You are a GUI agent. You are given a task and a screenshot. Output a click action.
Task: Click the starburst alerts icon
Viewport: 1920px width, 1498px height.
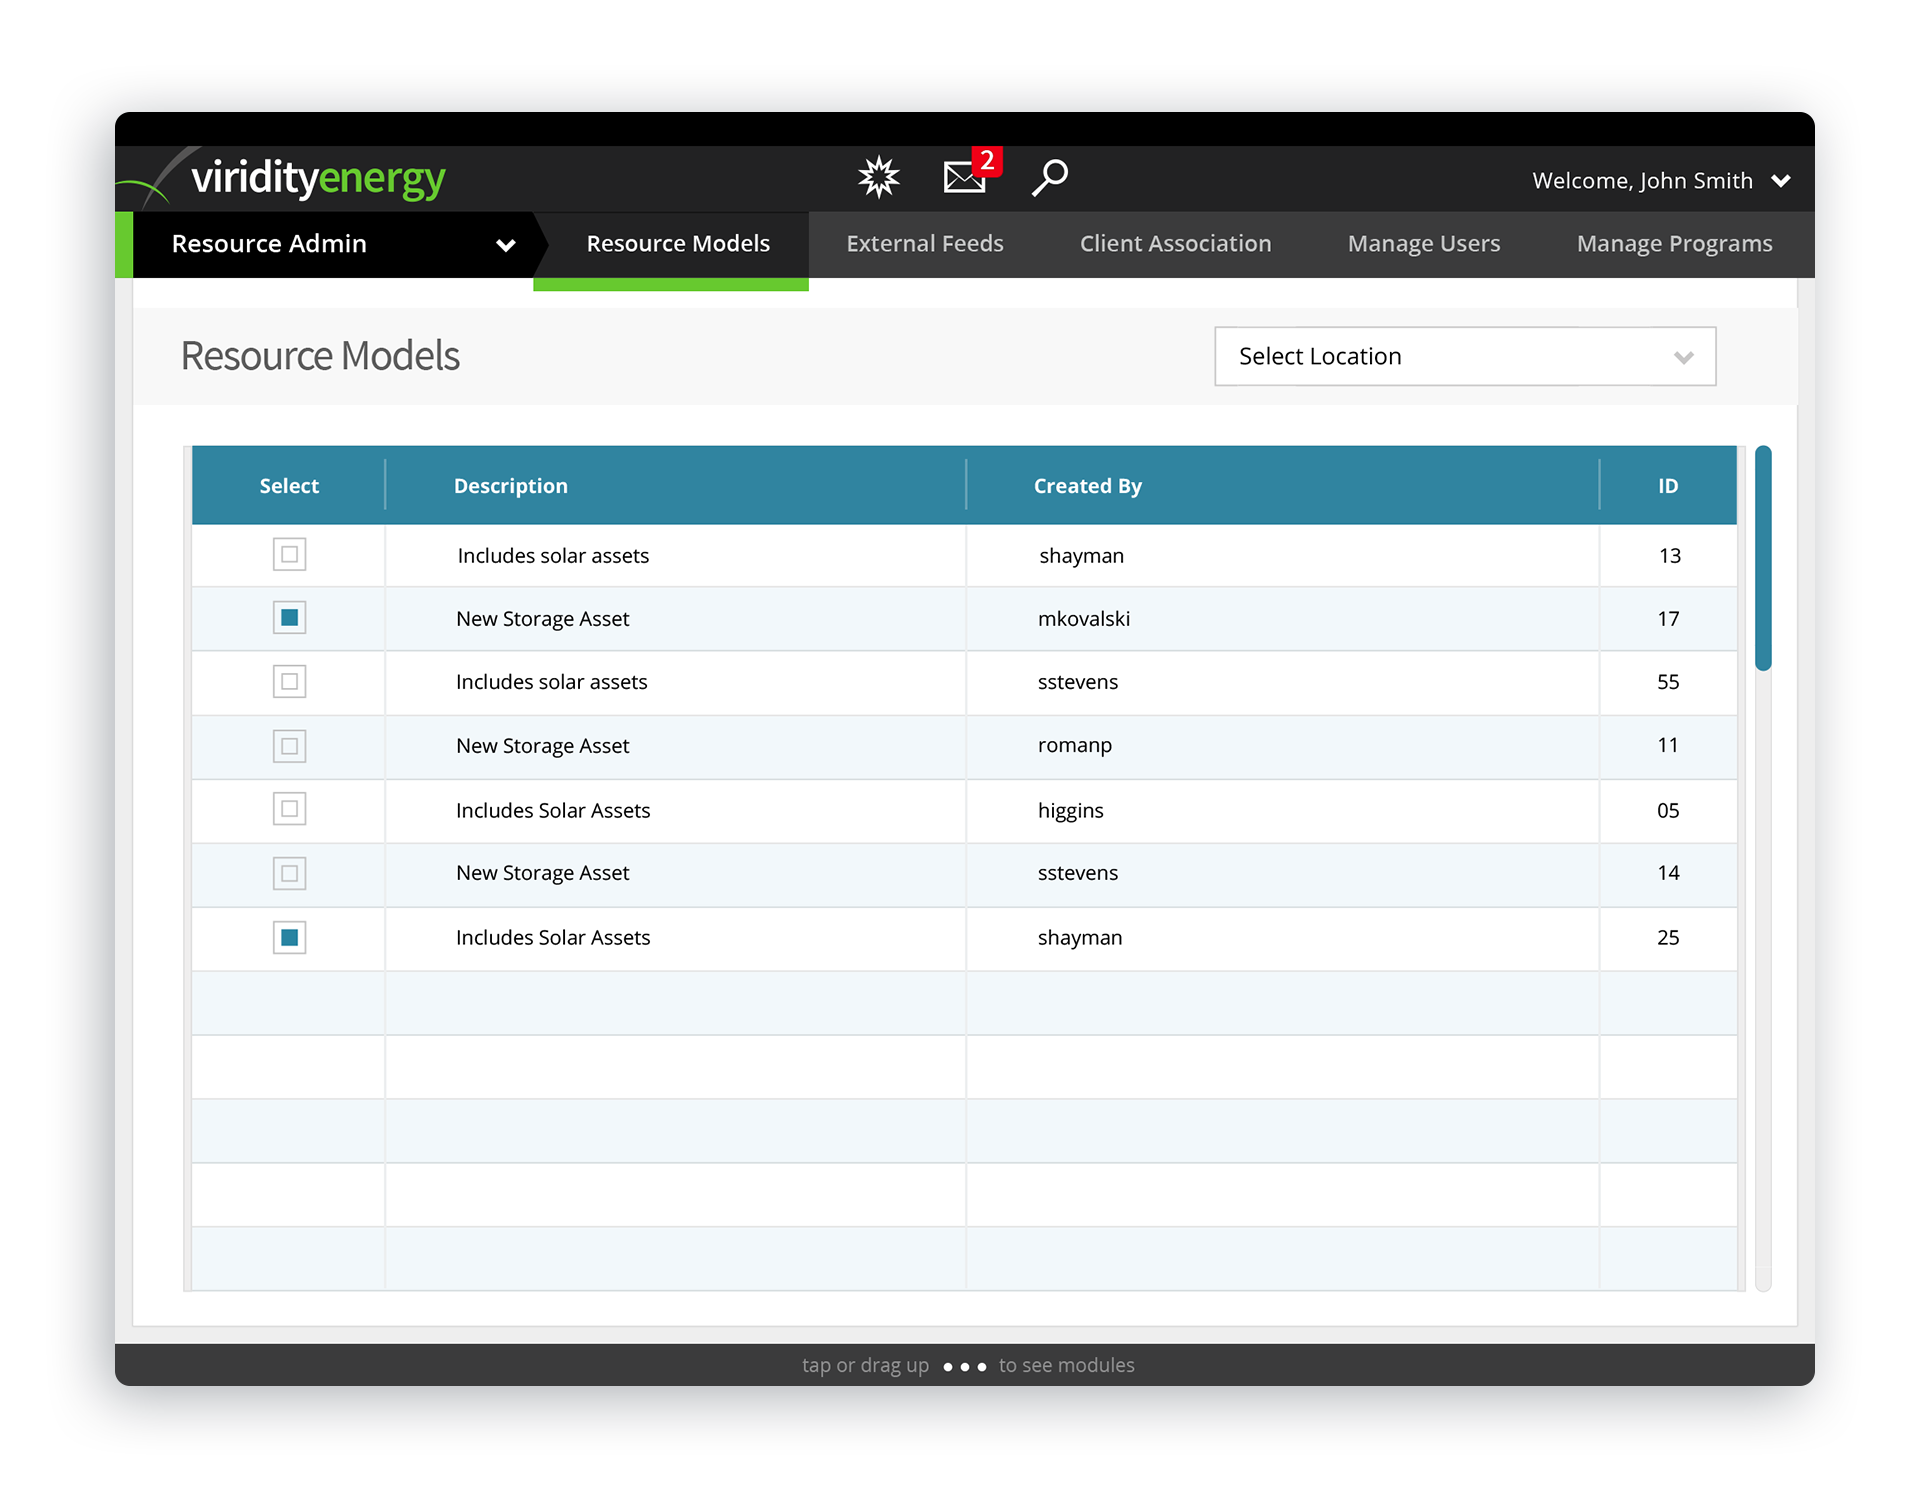tap(878, 177)
